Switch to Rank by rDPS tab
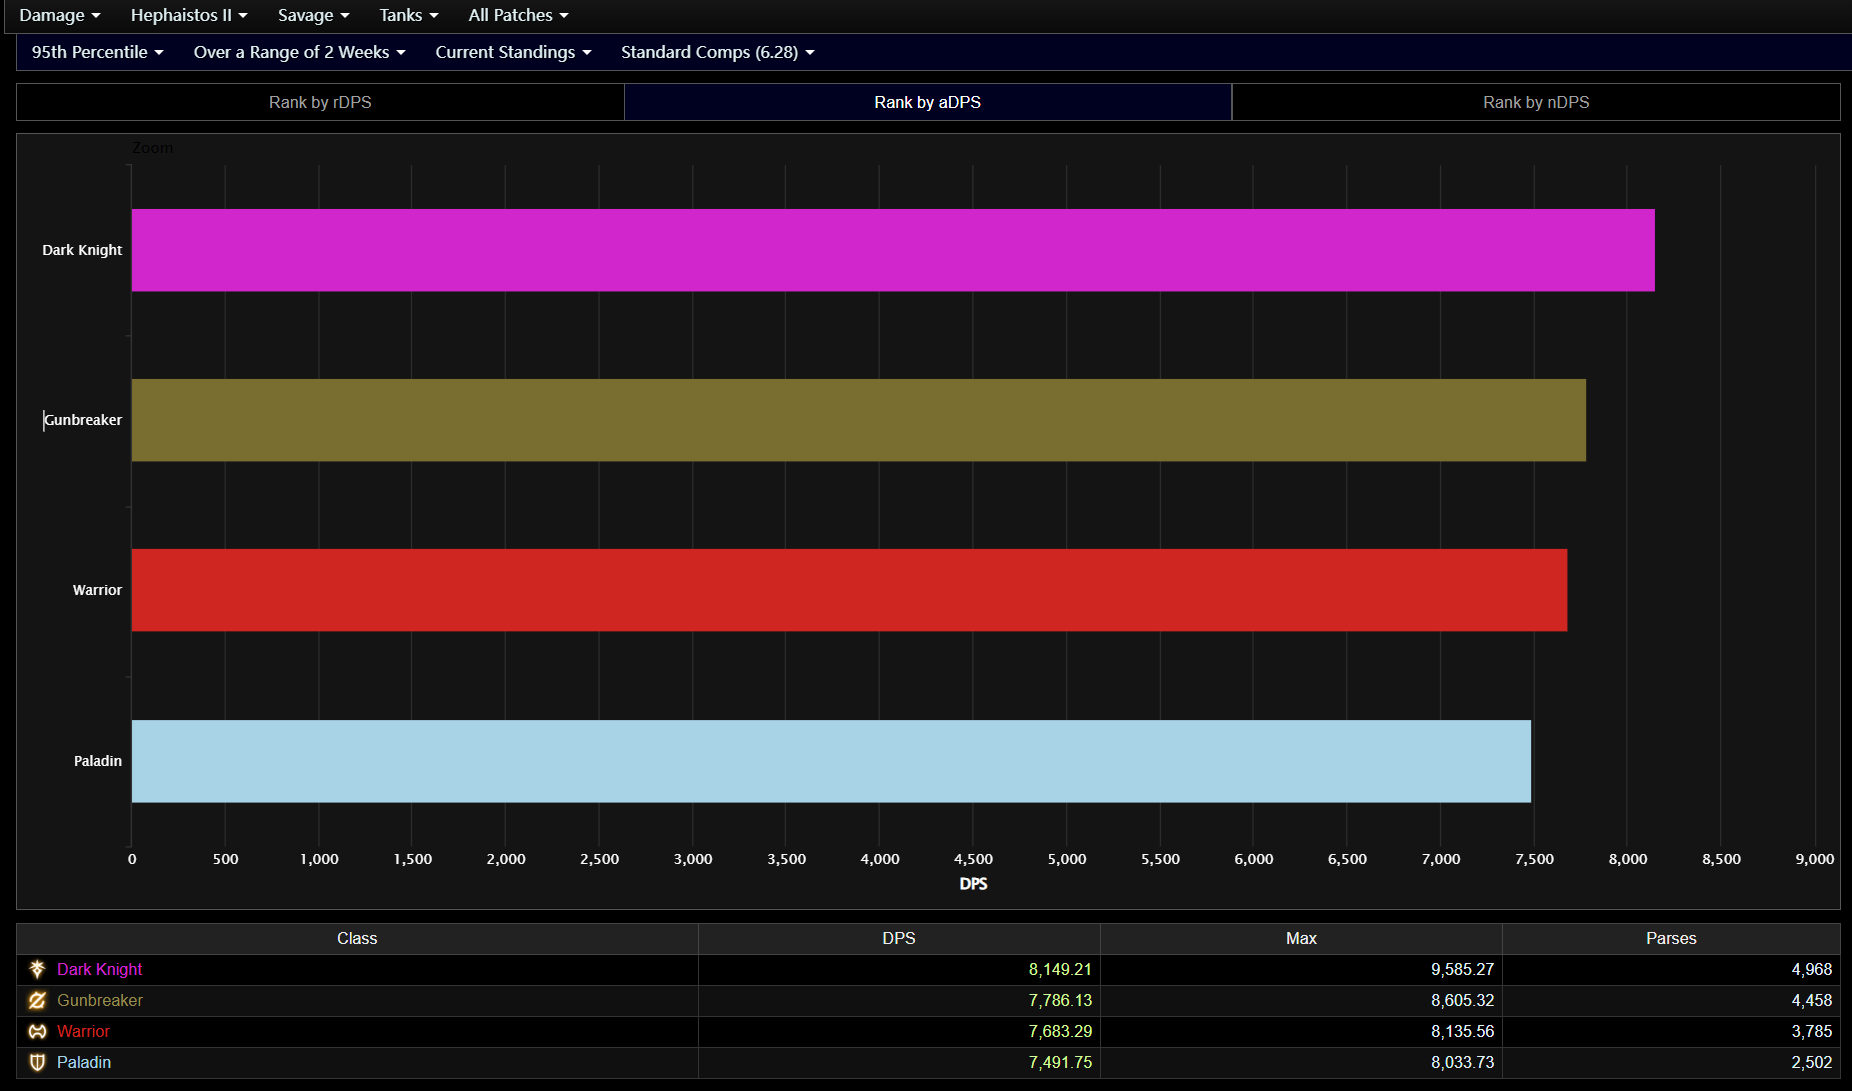 pyautogui.click(x=320, y=102)
